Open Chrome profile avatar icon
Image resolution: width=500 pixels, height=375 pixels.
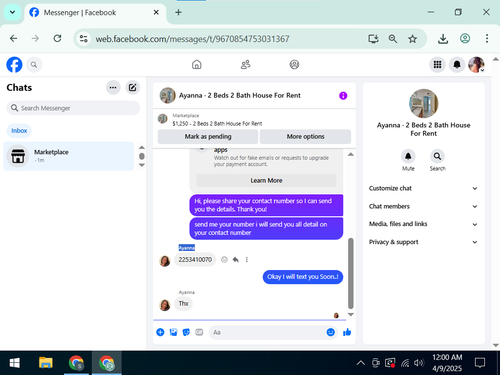coord(465,39)
